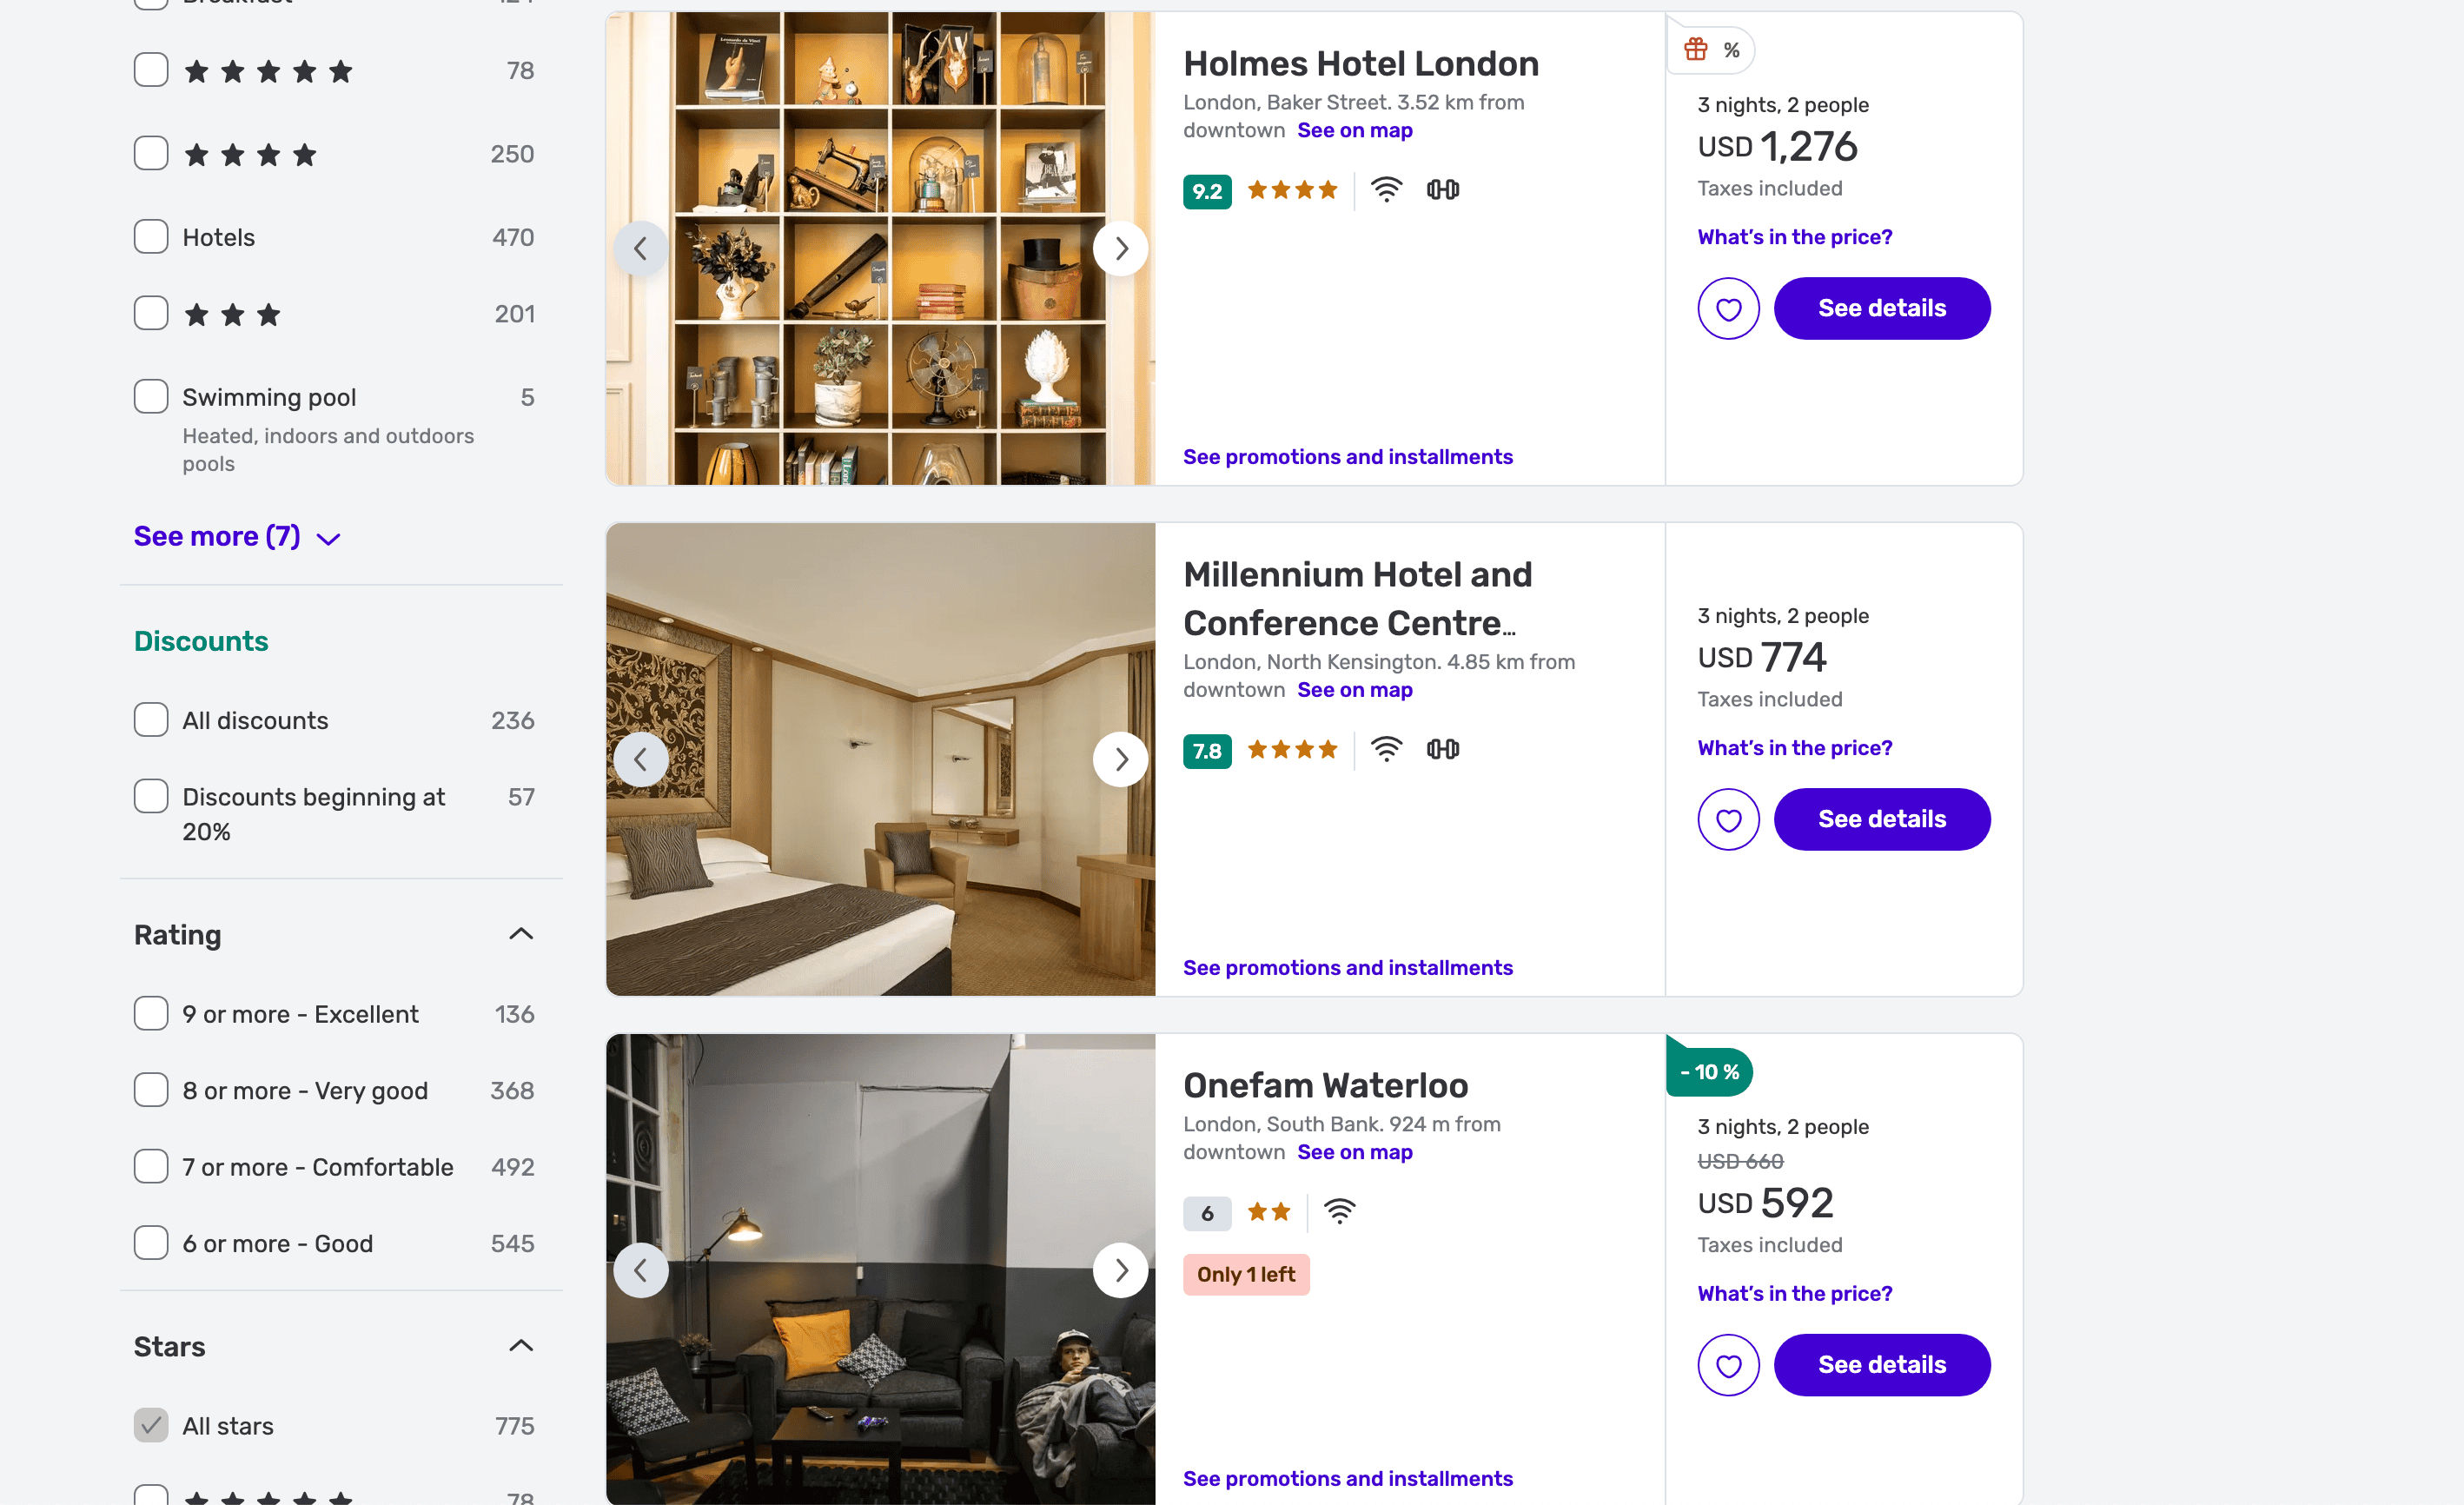Click What's in the price for Holmes Hotel
The image size is (2464, 1505).
(1794, 237)
